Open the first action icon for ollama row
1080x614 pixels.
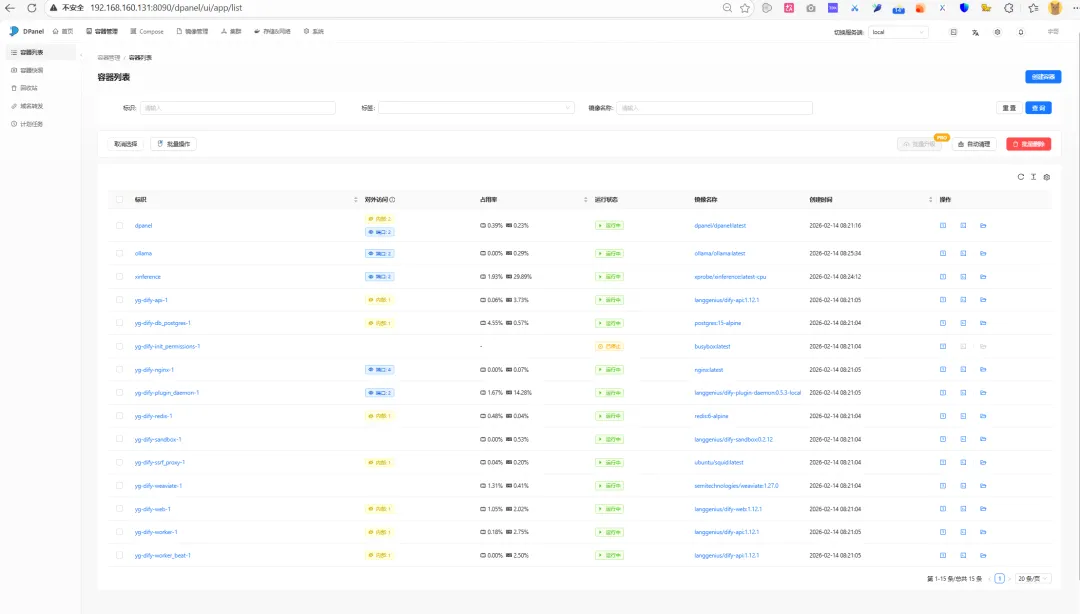click(943, 253)
